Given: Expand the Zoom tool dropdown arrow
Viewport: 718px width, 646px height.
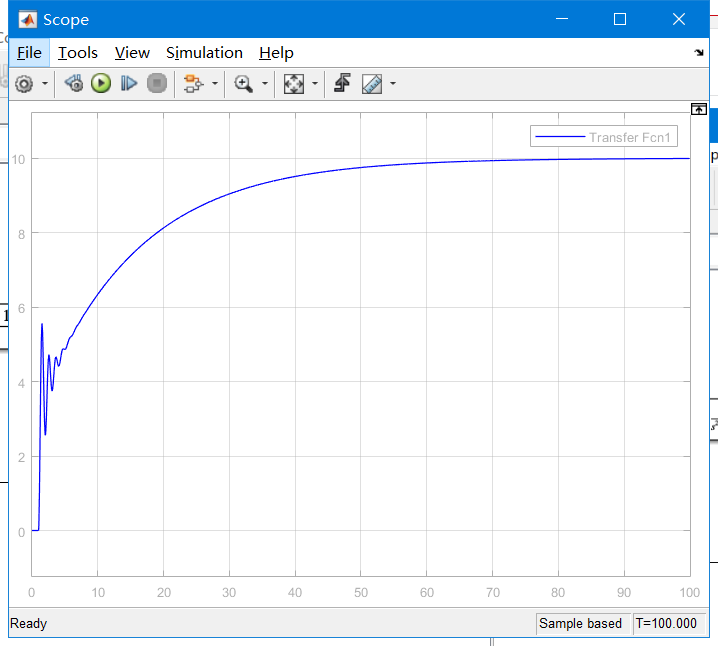Looking at the screenshot, I should 265,84.
